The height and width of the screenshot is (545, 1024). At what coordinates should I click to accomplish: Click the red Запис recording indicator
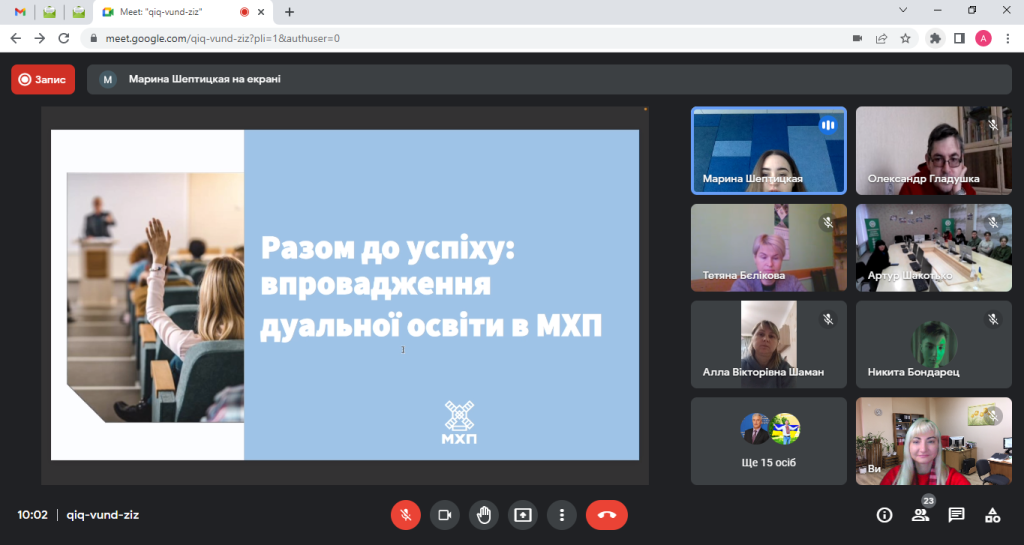(43, 79)
